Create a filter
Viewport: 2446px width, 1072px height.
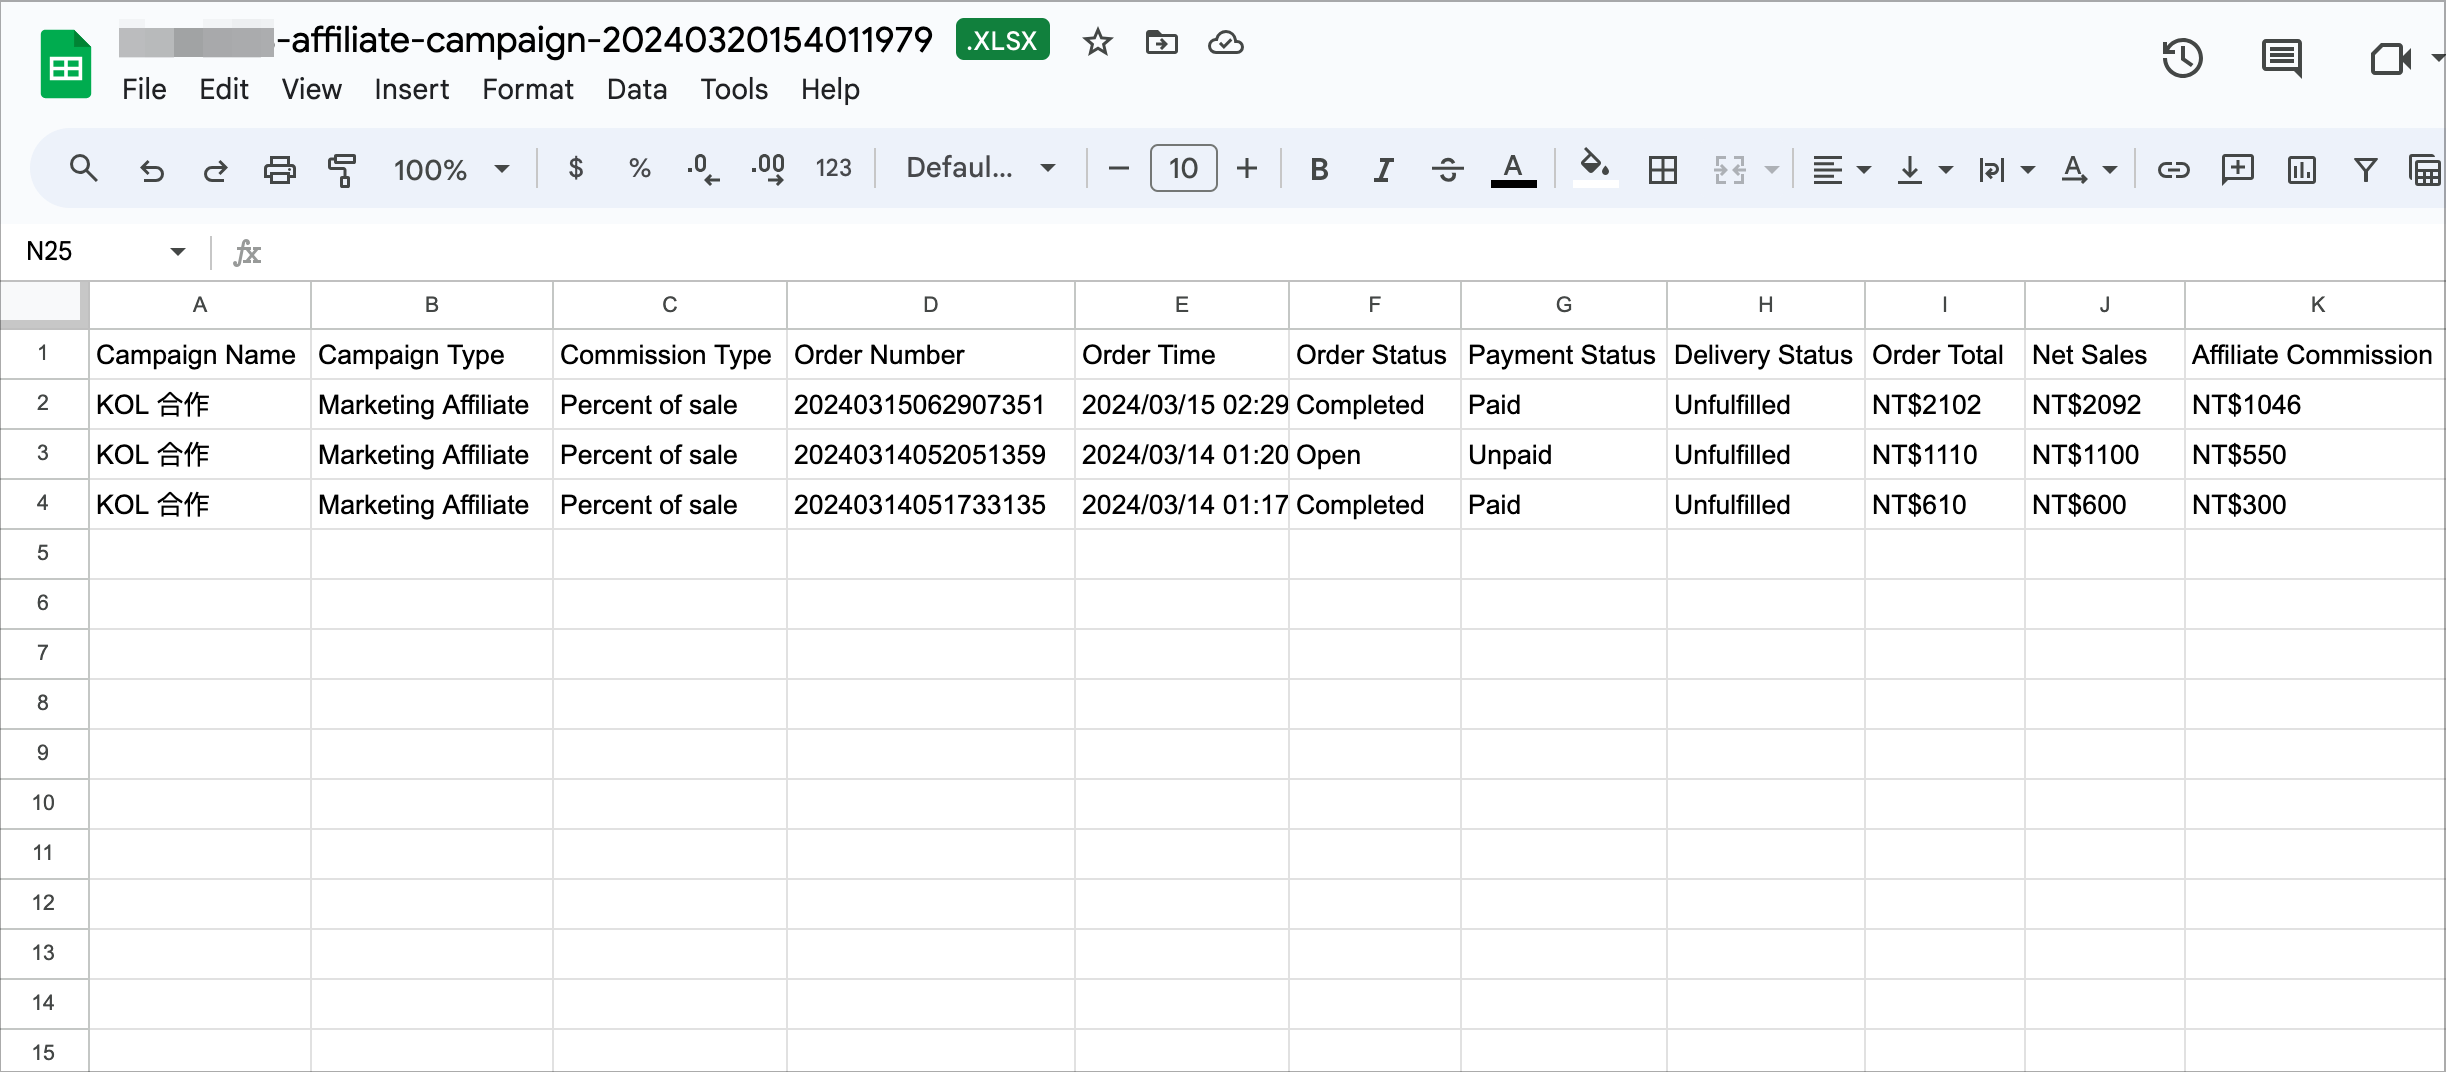tap(2365, 169)
